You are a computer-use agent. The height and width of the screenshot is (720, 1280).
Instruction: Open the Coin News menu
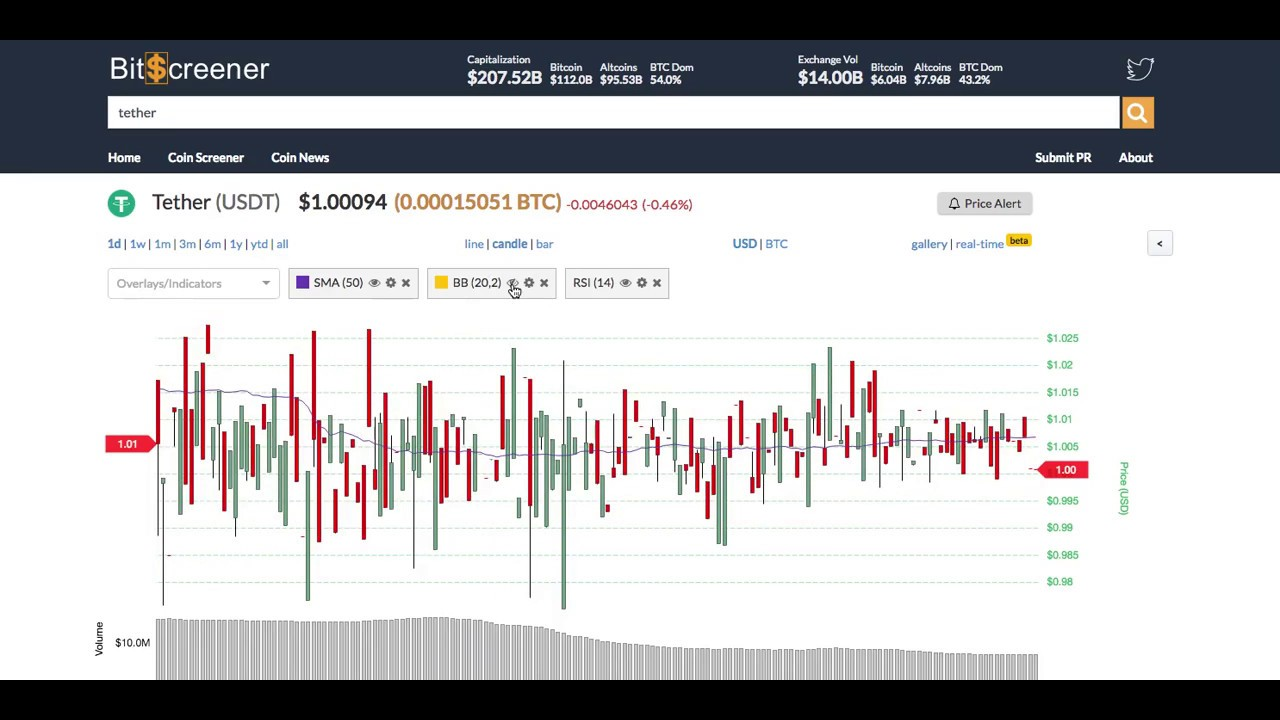coord(300,158)
